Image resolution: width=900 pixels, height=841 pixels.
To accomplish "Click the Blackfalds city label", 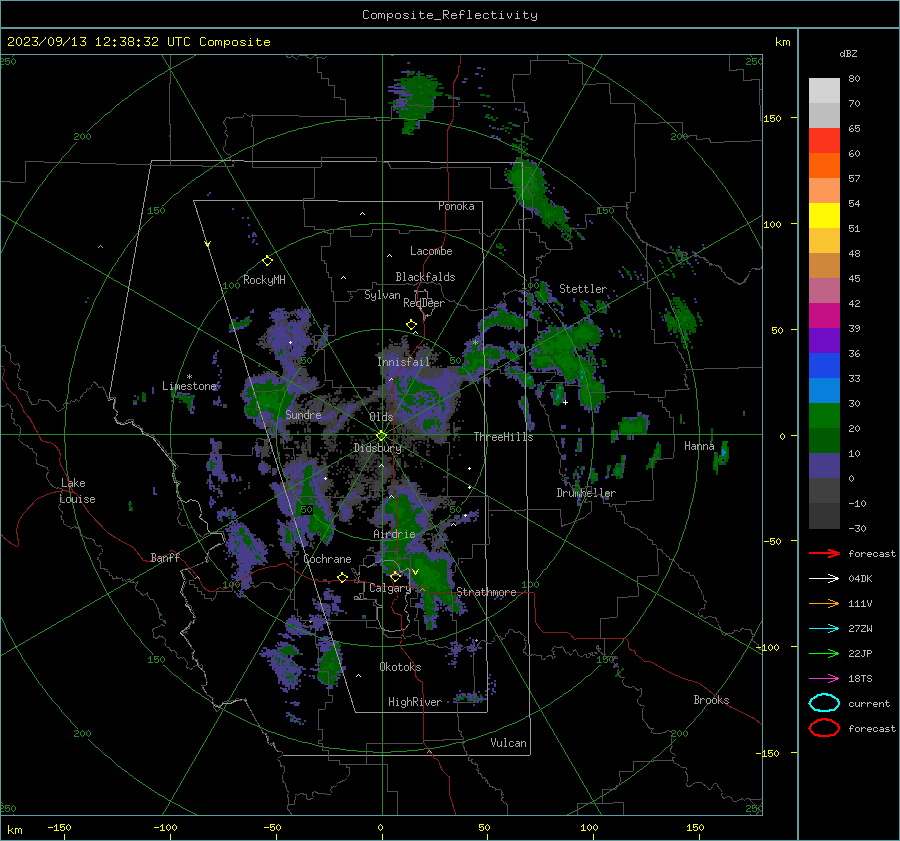I will (425, 277).
